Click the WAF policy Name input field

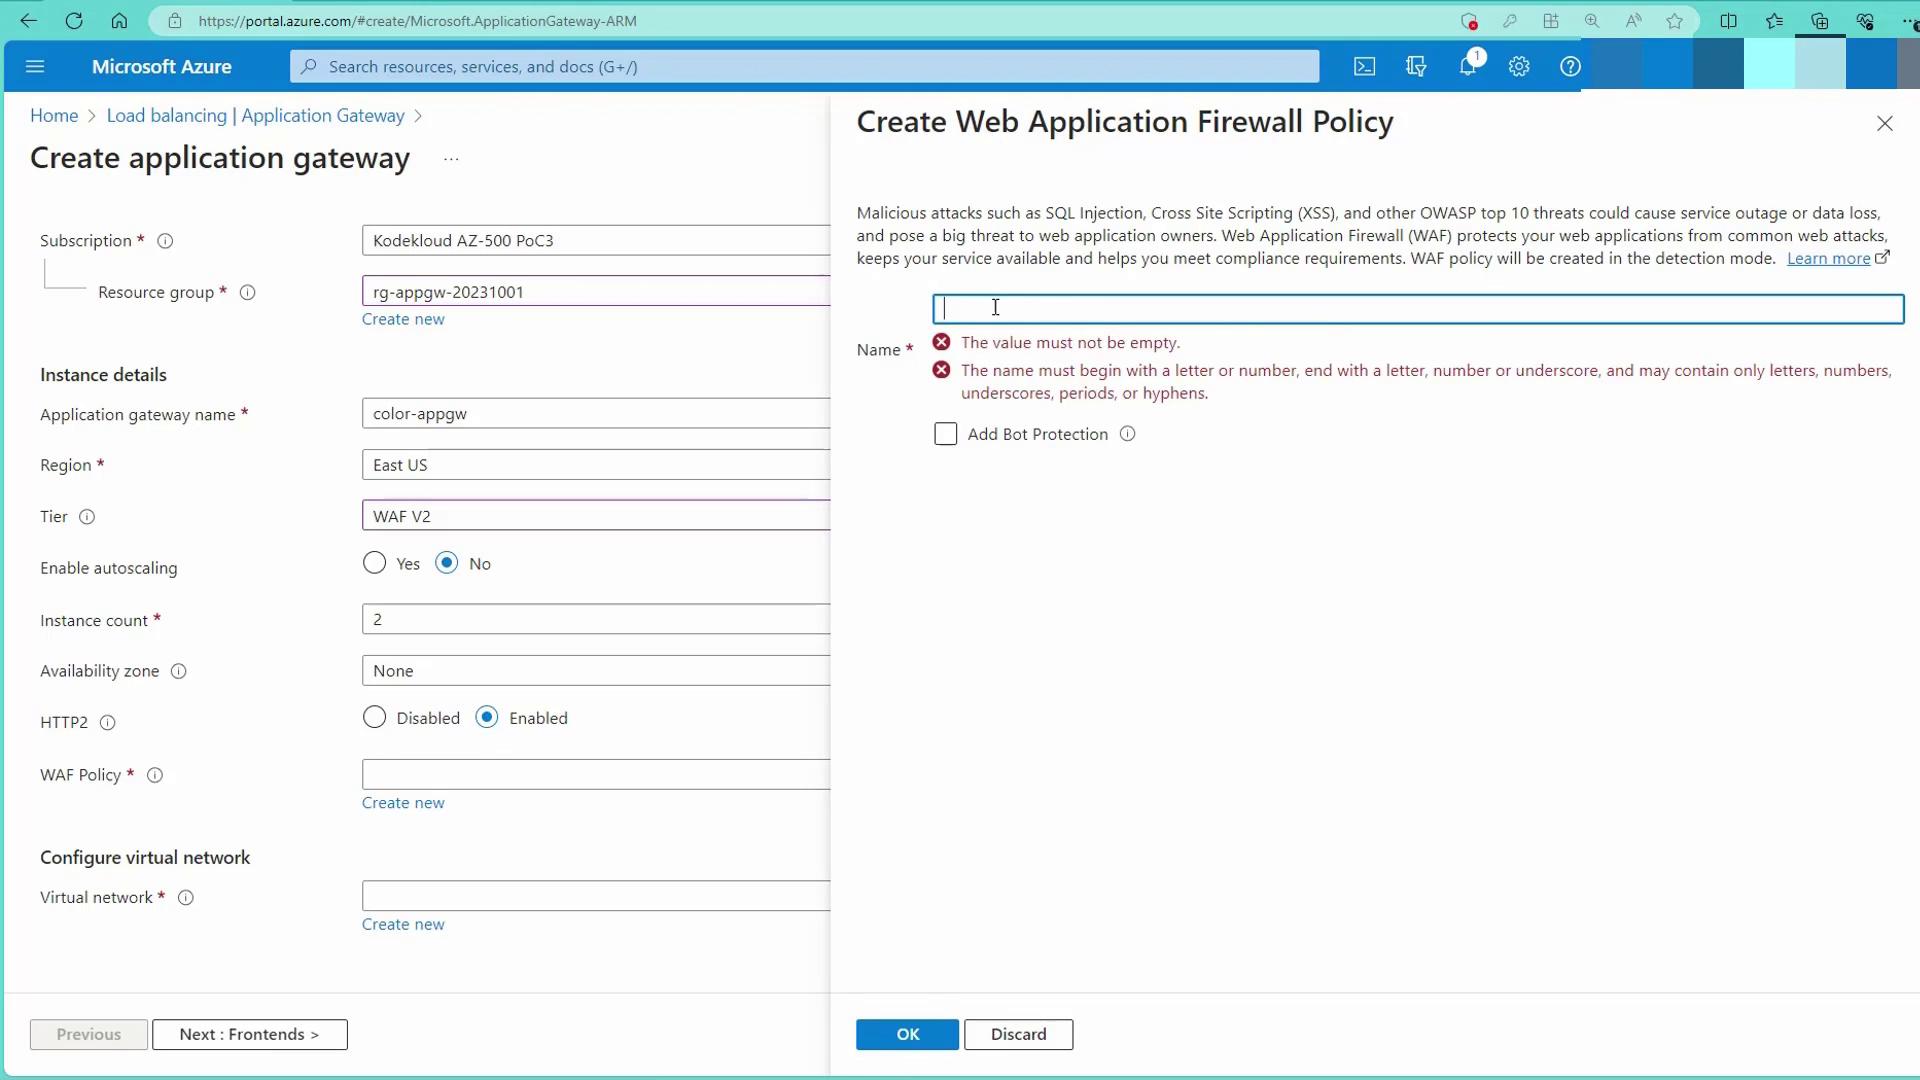tap(1417, 309)
